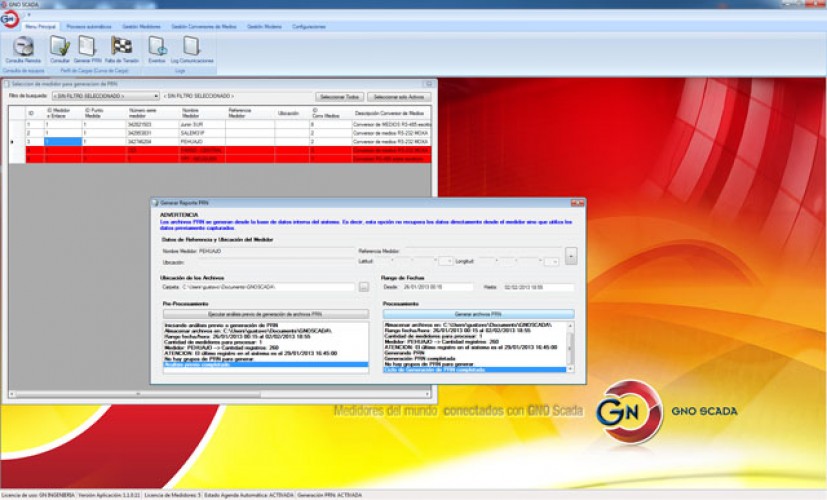
Task: Open the Gestión Modems tab
Action: click(x=264, y=26)
